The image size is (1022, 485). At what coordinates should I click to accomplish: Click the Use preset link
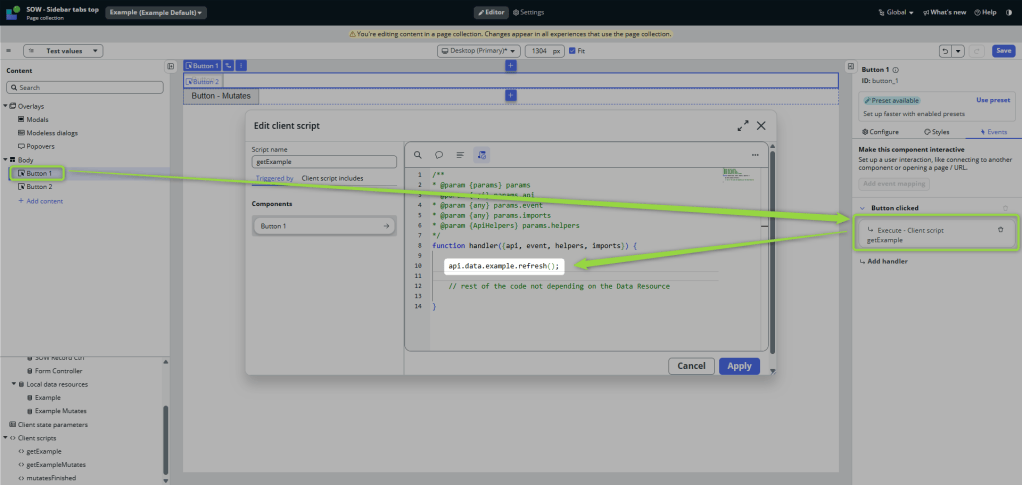pyautogui.click(x=993, y=100)
